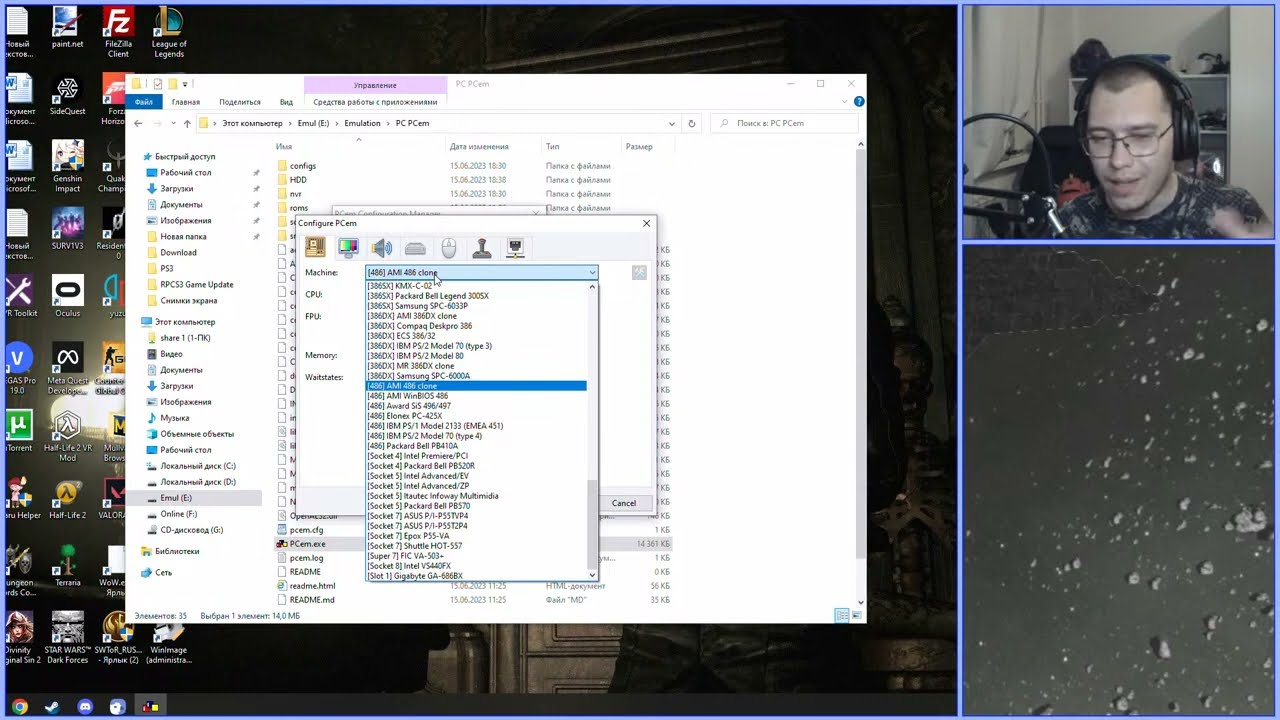The image size is (1280, 720).
Task: Collapse the Machine dropdown using its arrow
Action: pos(592,272)
